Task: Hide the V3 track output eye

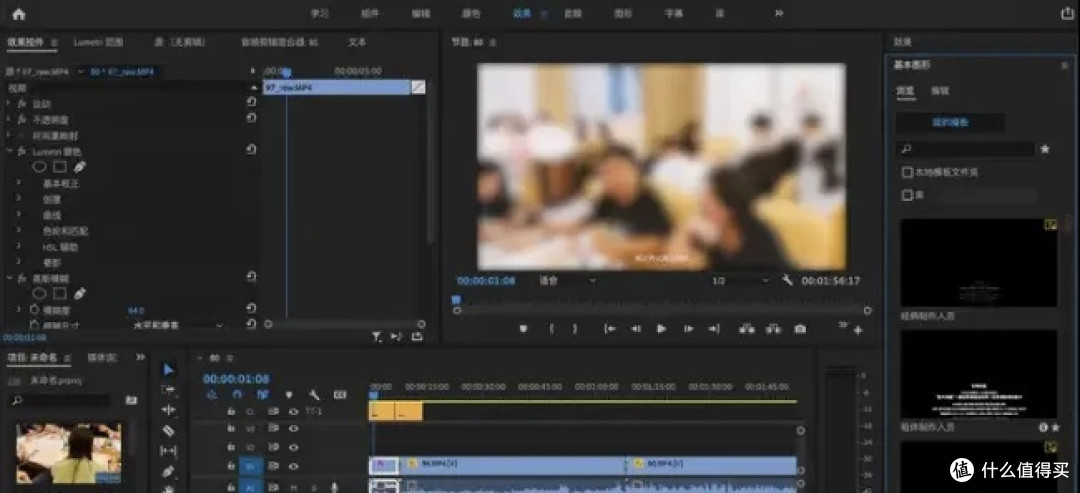Action: tap(293, 428)
